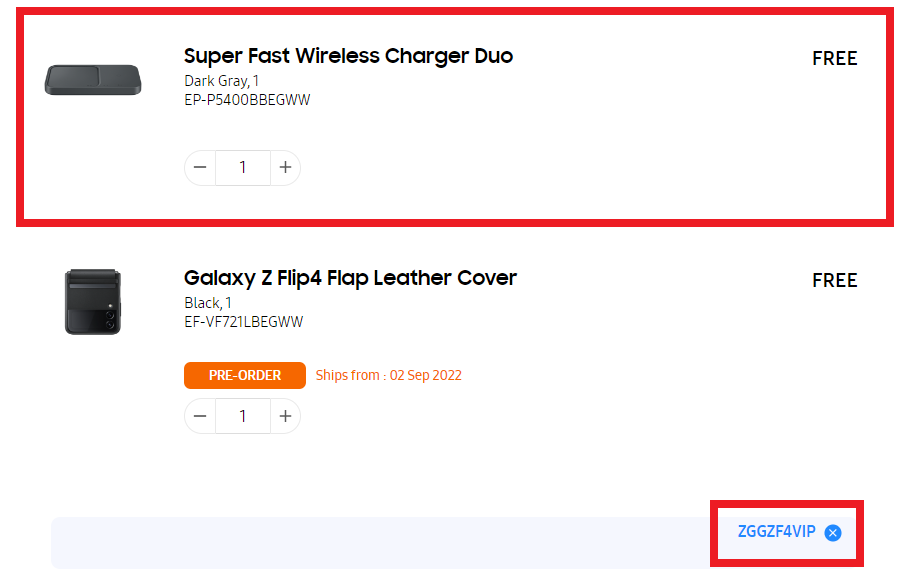Decrease quantity of Wireless Charger Duo
909x583 pixels.
(200, 167)
